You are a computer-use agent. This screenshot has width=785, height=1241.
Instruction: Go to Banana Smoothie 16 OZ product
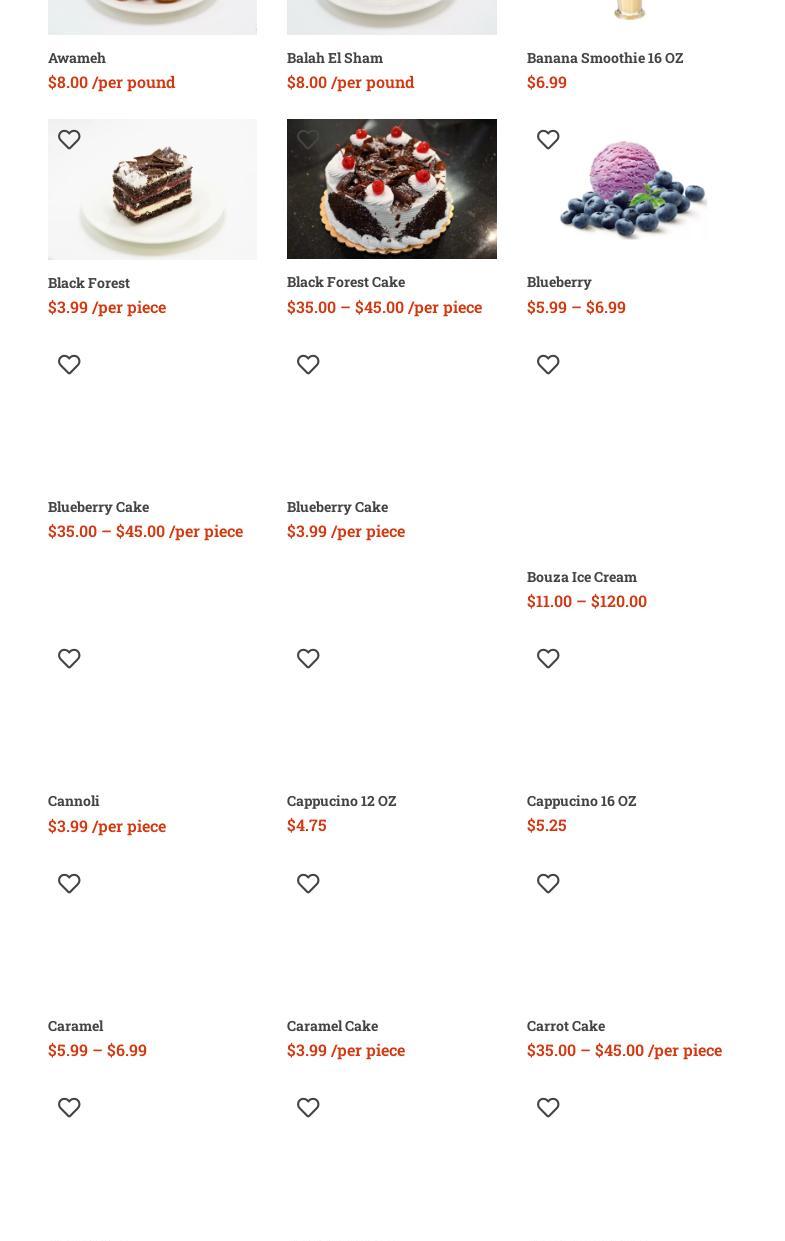click(x=605, y=58)
